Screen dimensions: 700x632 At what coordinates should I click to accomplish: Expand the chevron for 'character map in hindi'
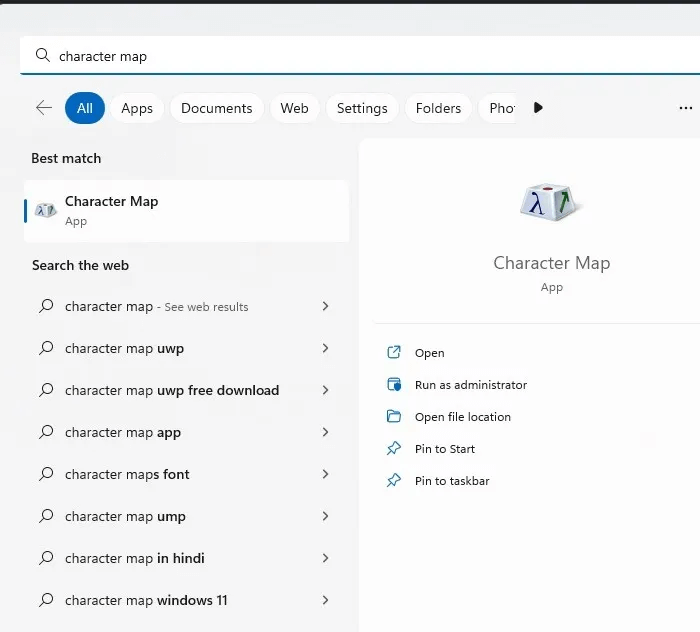click(325, 558)
